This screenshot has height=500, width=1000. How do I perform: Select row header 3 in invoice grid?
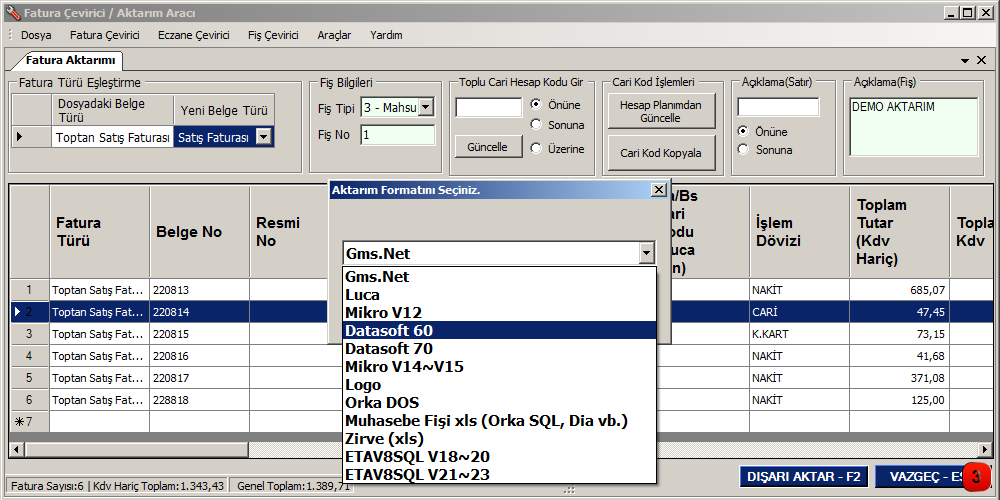pyautogui.click(x=30, y=334)
